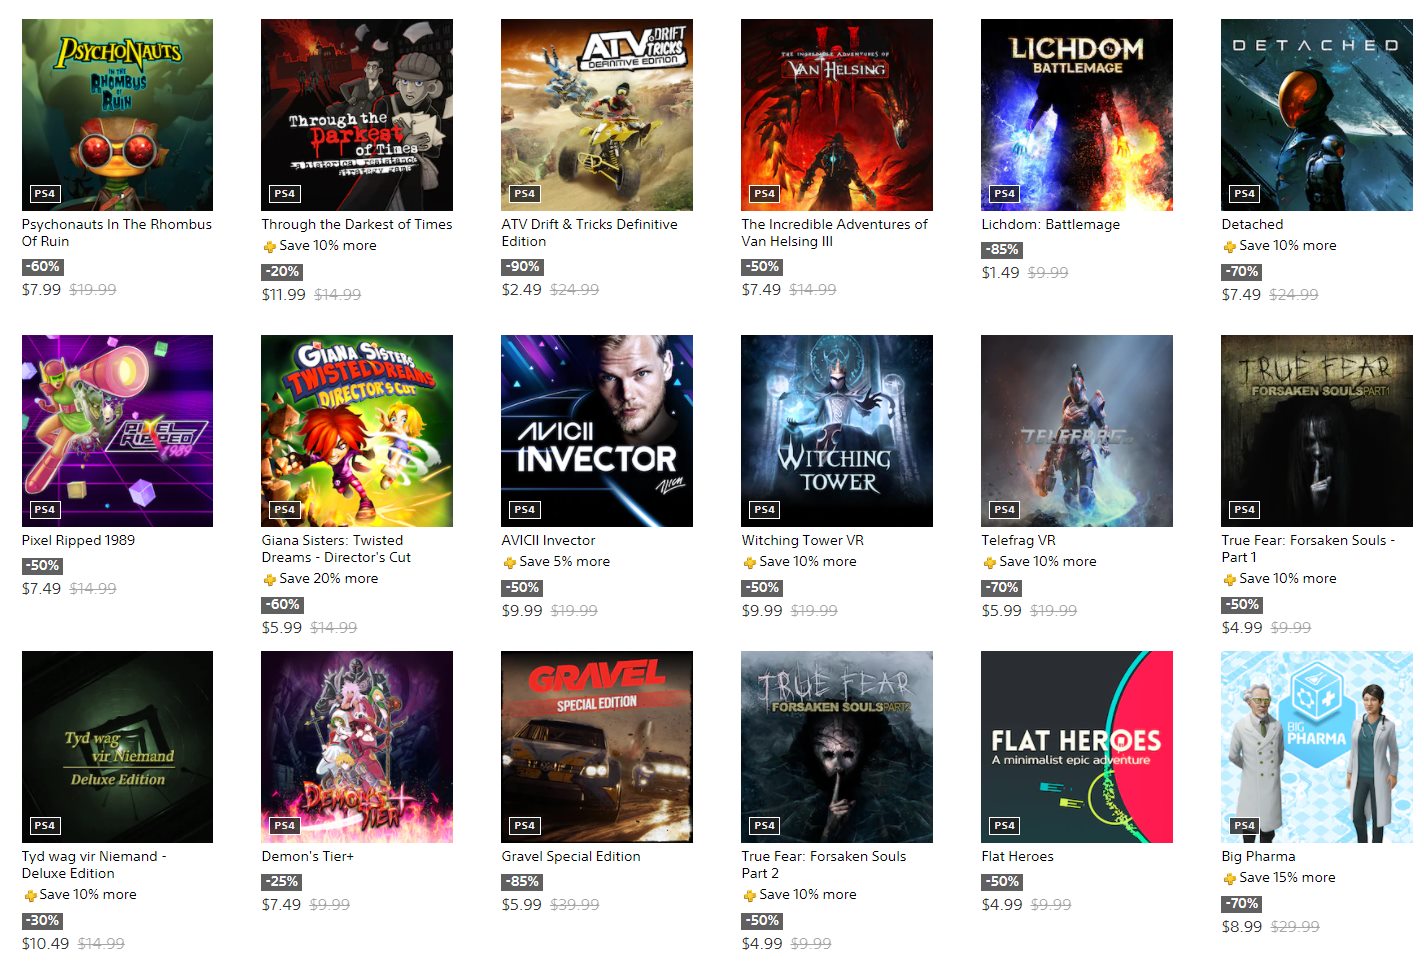Open Pixel Ripped 1989 title link
This screenshot has width=1424, height=965.
78,540
